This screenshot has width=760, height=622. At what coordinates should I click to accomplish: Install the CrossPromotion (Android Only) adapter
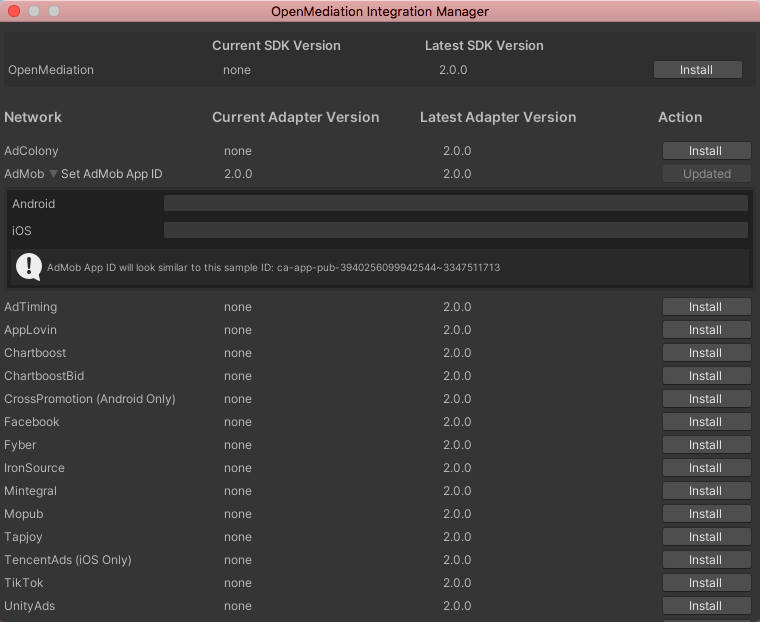click(x=706, y=399)
